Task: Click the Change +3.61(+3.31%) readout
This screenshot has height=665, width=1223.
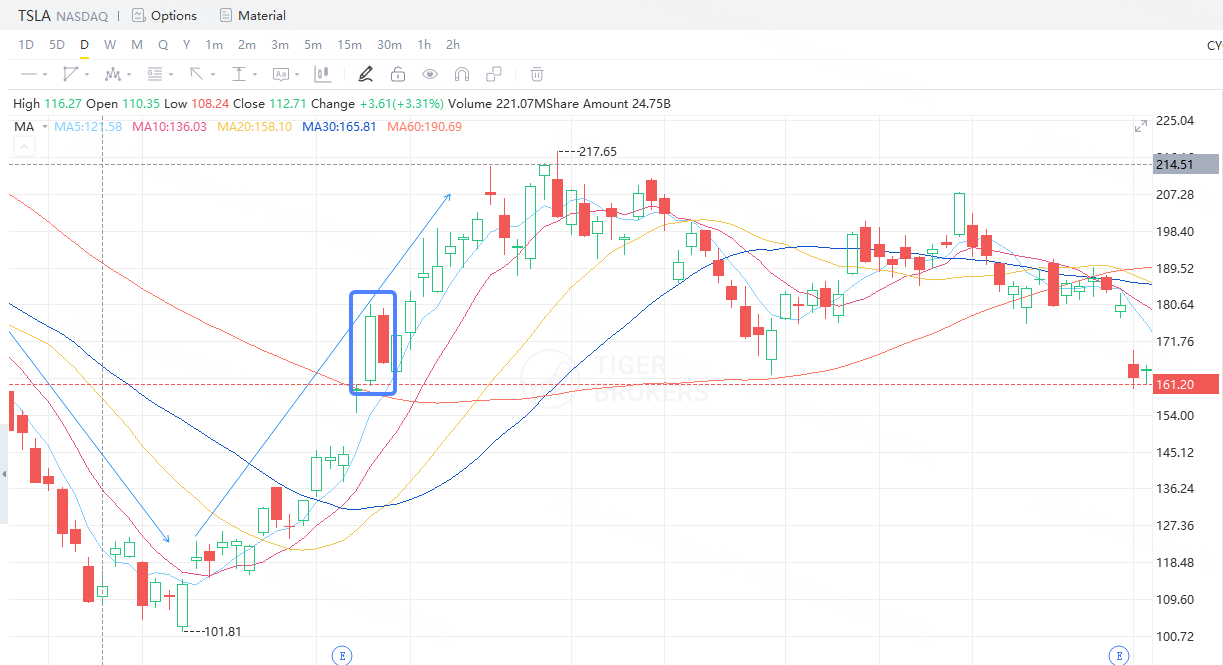Action: pyautogui.click(x=377, y=103)
